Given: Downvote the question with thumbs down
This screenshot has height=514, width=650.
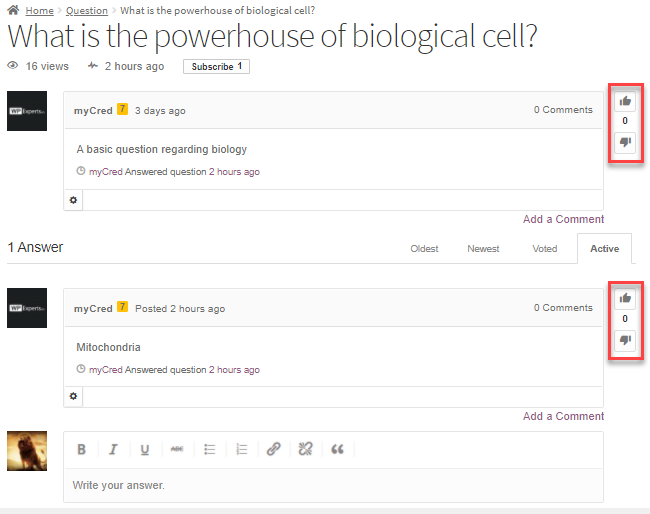Looking at the screenshot, I should tap(625, 142).
